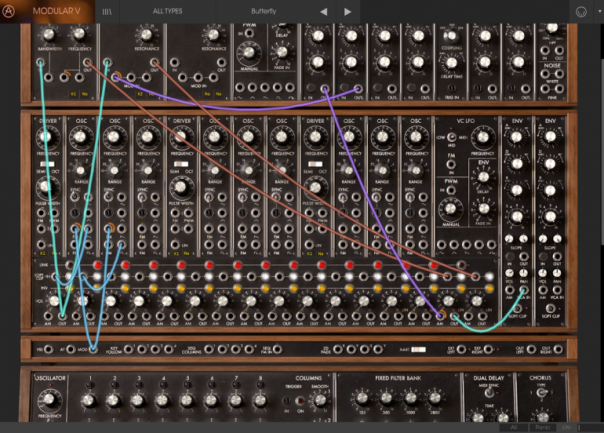The height and width of the screenshot is (433, 604).
Task: Click the VC LFO sine wave output jack
Action: [441, 244]
